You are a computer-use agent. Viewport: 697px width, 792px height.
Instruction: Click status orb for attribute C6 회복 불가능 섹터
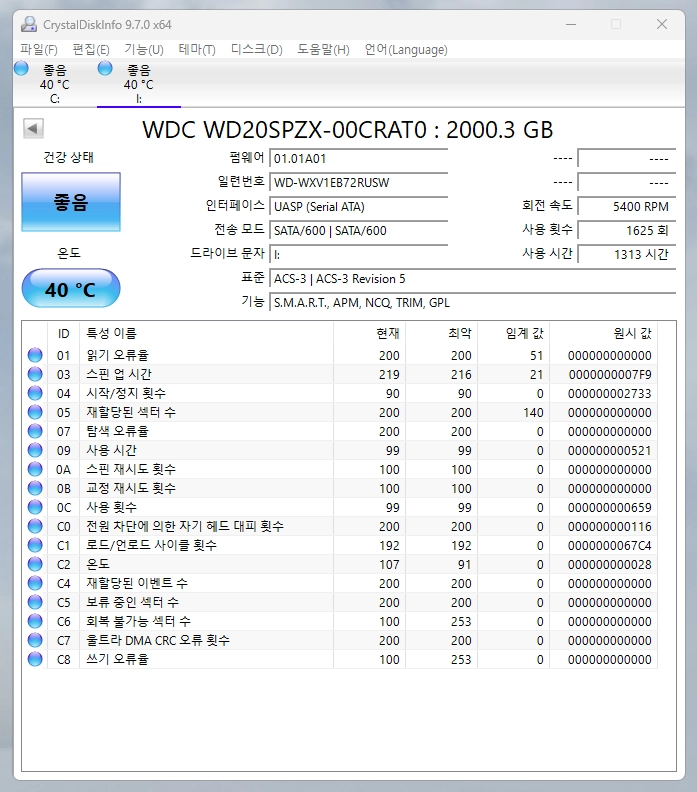click(35, 621)
